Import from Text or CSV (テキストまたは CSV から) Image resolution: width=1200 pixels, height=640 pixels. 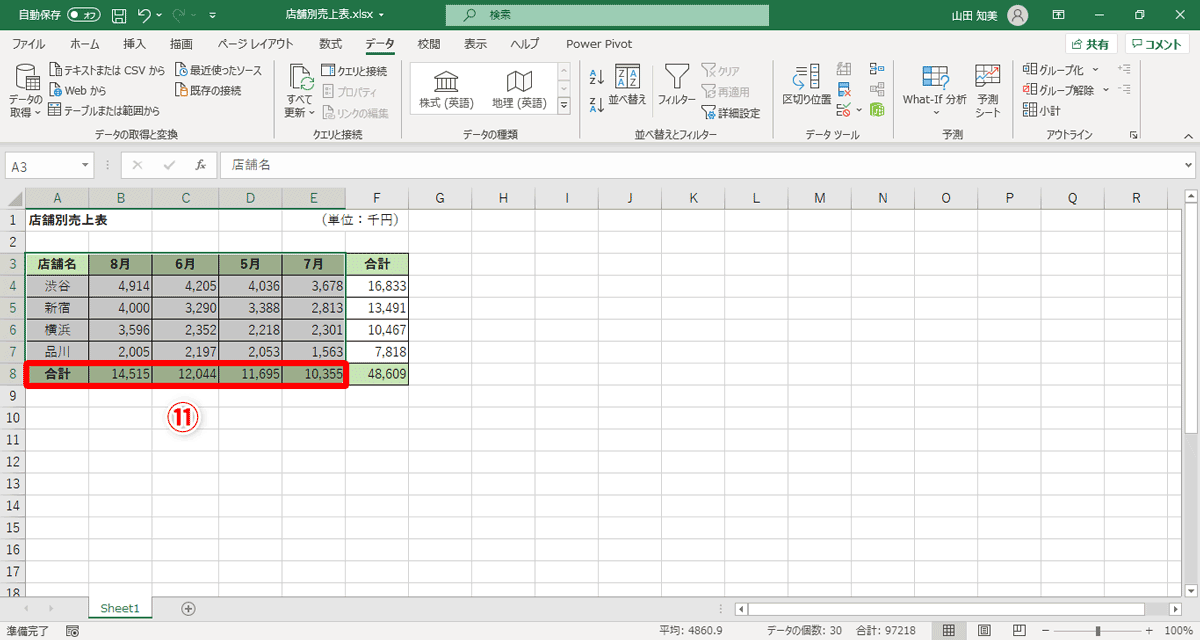[x=107, y=71]
